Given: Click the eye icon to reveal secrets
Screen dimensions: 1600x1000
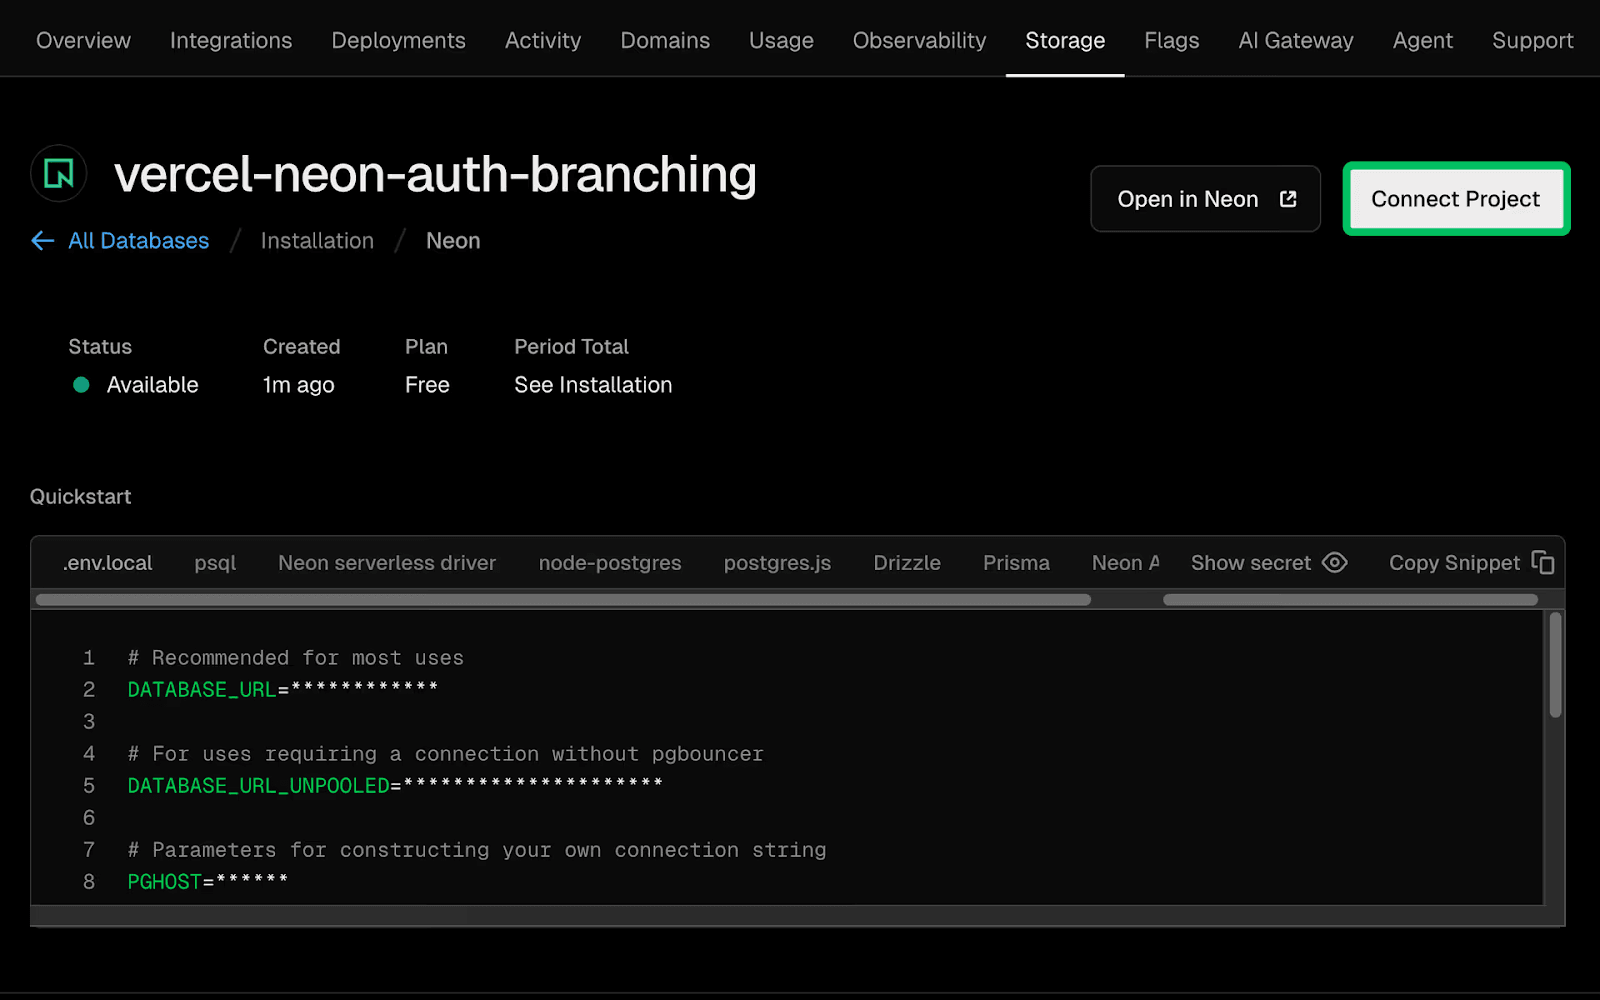Looking at the screenshot, I should [x=1334, y=563].
